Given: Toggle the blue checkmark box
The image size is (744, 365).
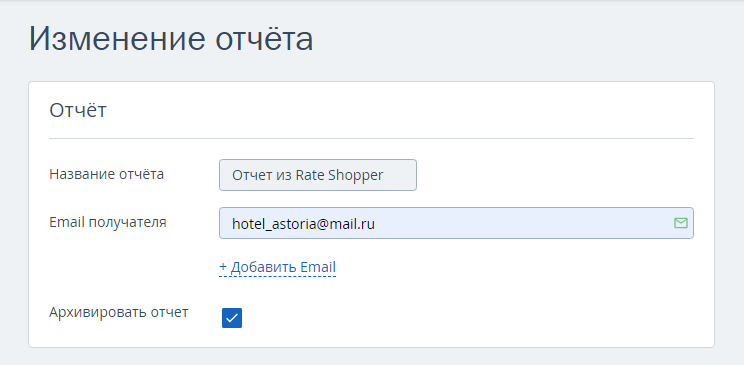Looking at the screenshot, I should coord(232,318).
